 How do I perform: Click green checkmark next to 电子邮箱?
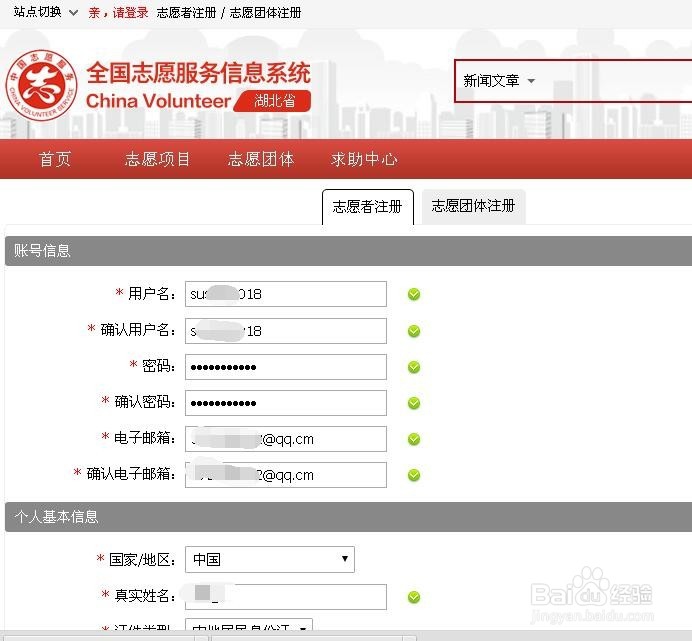[x=414, y=439]
